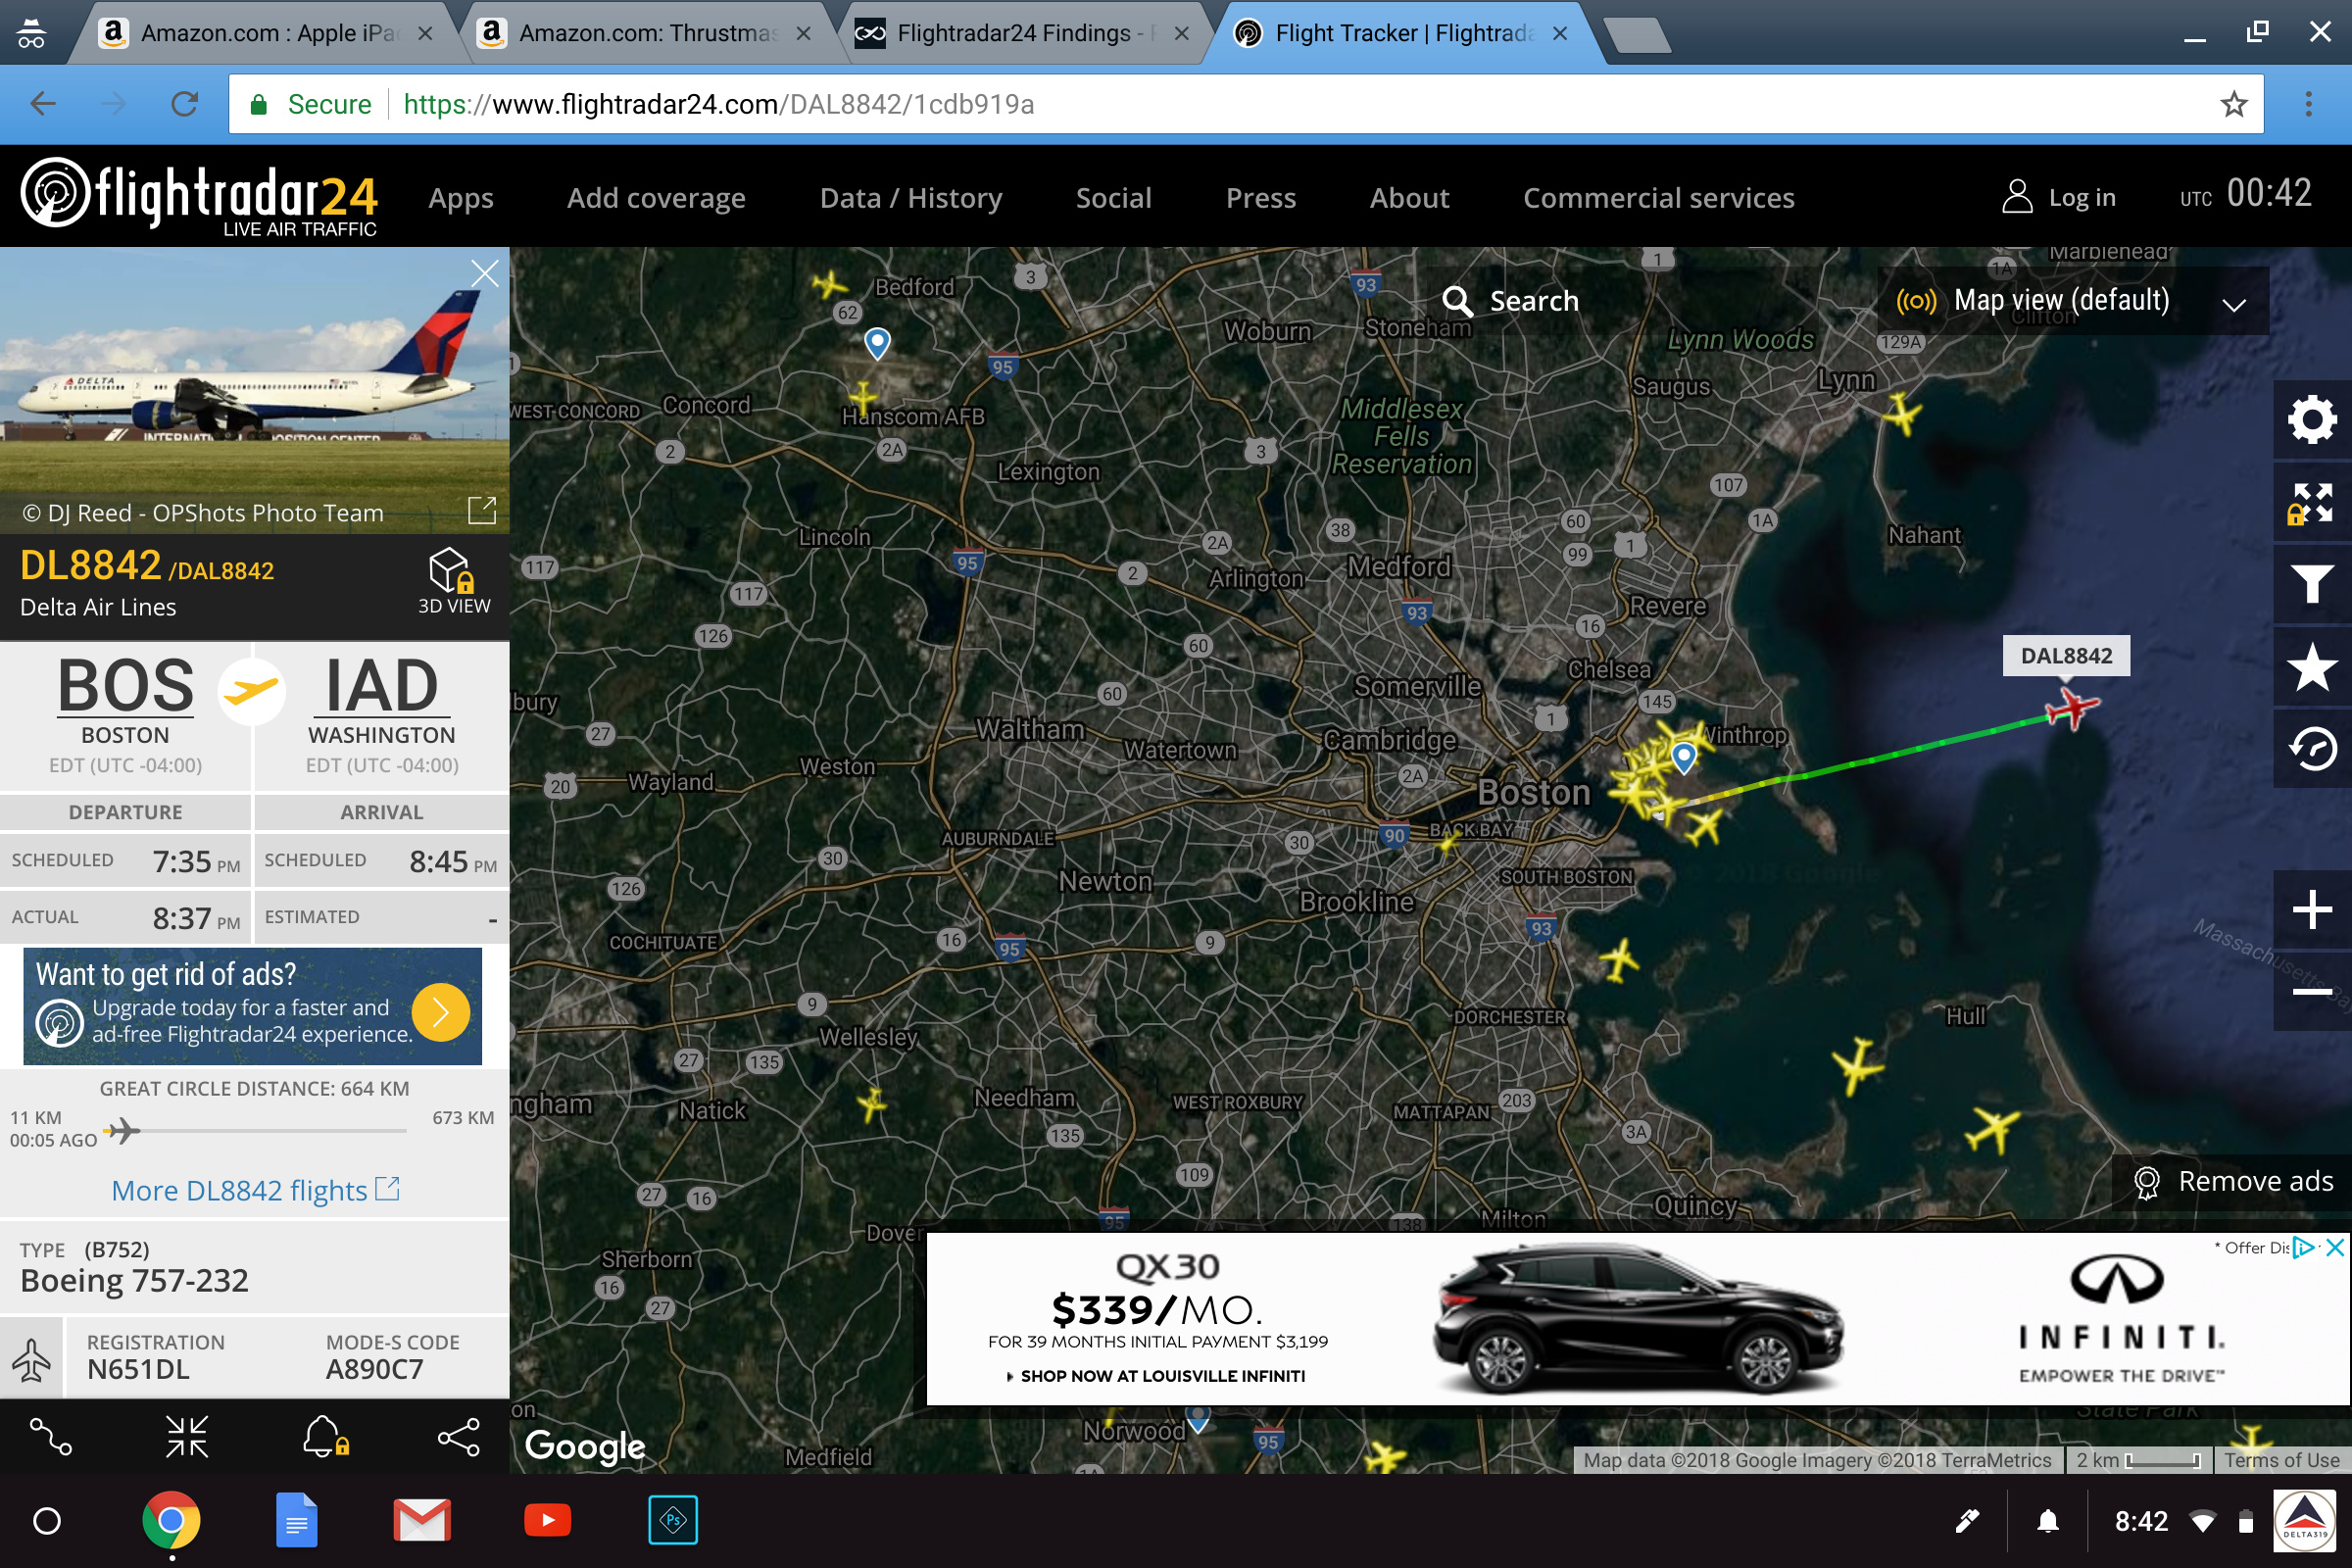Open Chrome three-dot menu
The width and height of the screenshot is (2352, 1568).
tap(2308, 104)
